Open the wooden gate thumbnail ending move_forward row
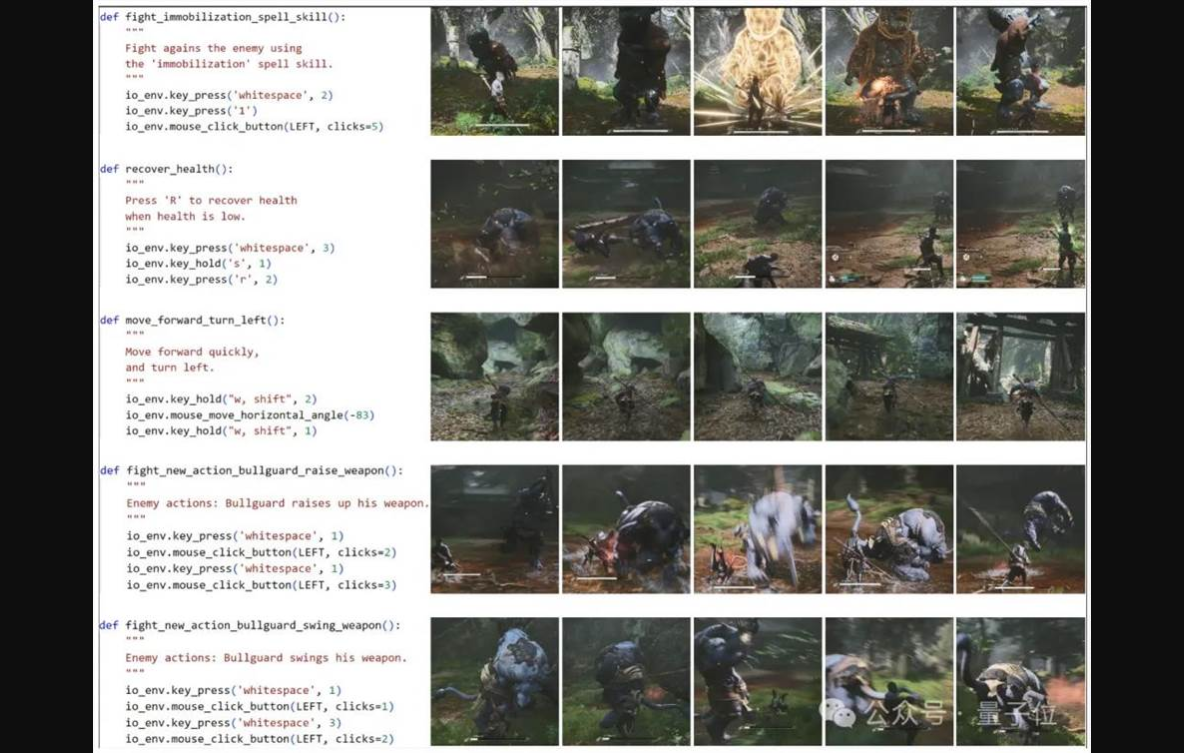This screenshot has width=1184, height=753. pyautogui.click(x=1020, y=377)
